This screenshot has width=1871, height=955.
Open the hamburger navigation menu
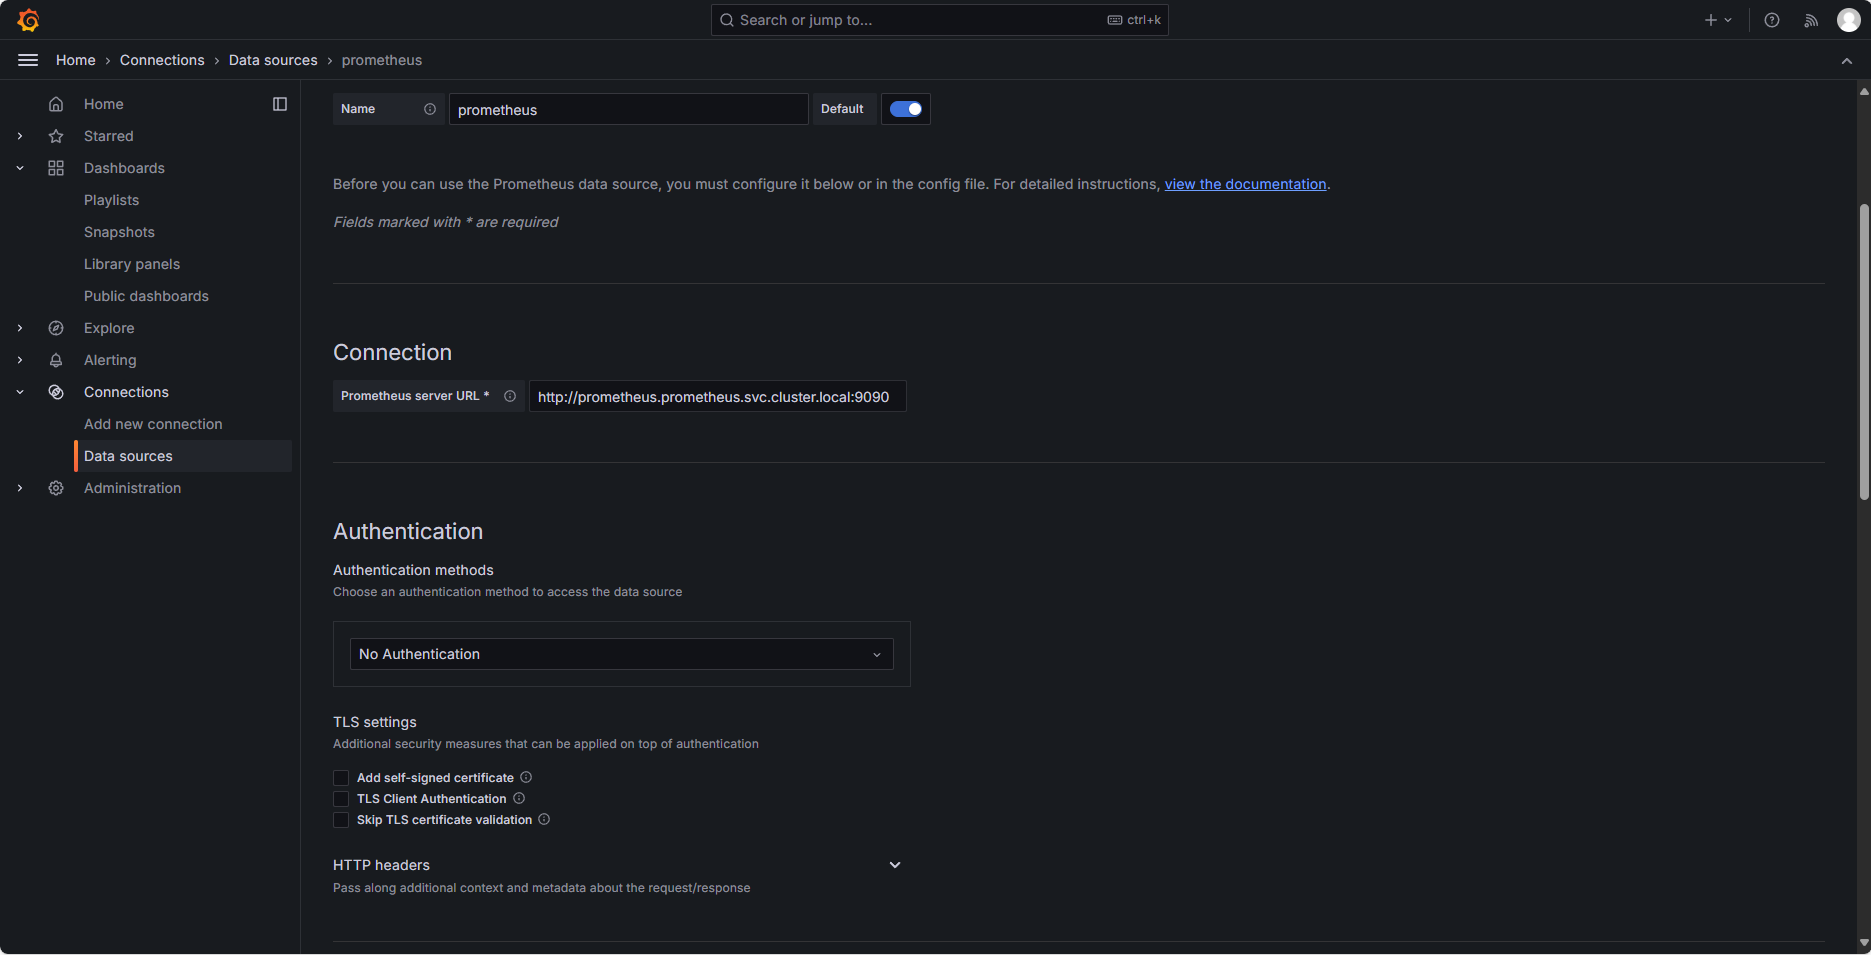28,60
